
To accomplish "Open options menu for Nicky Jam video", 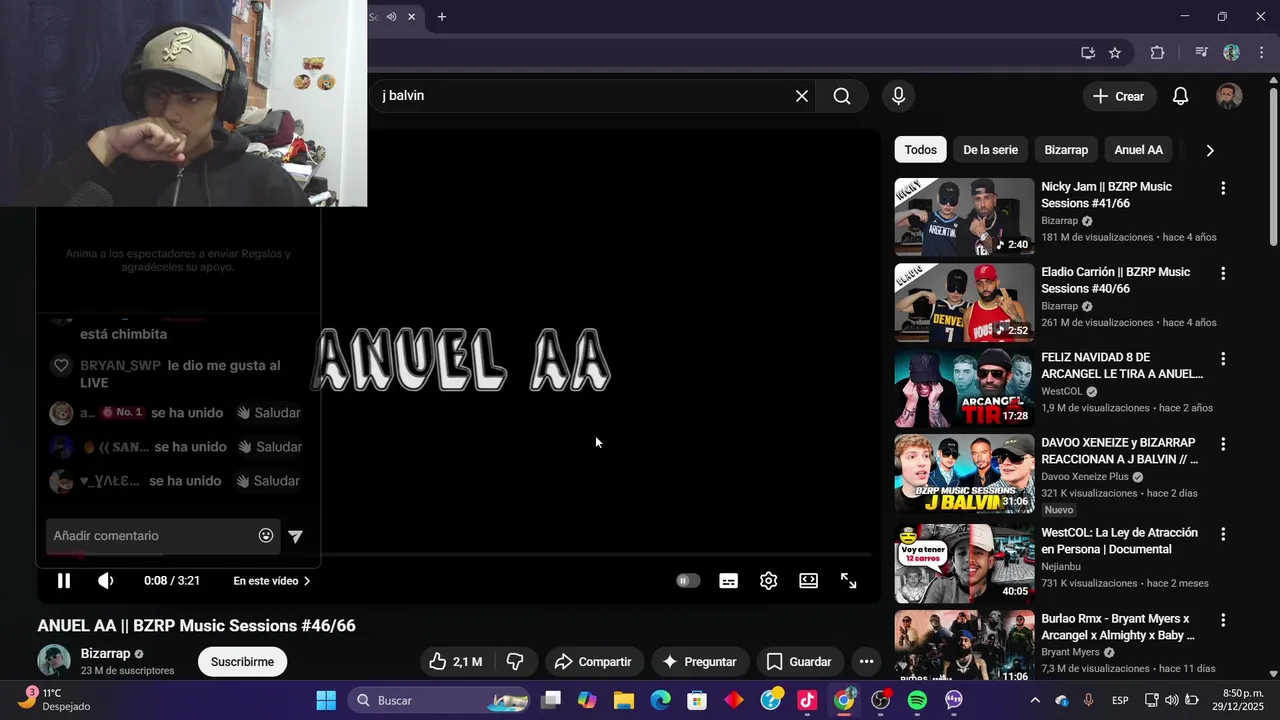I will 1222,188.
